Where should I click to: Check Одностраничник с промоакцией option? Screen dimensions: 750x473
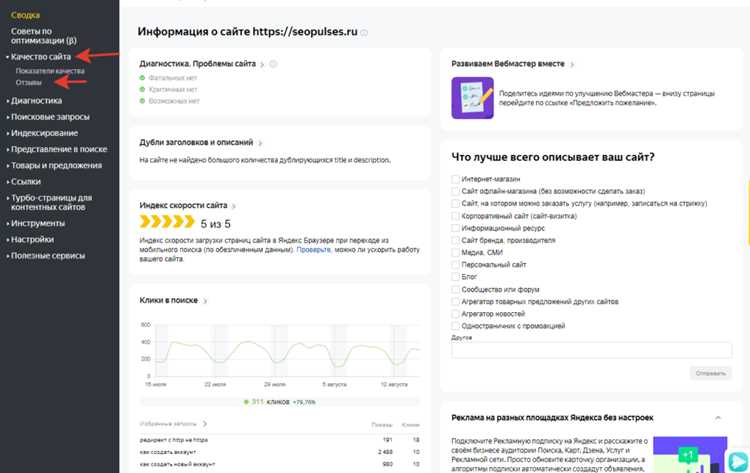(455, 326)
